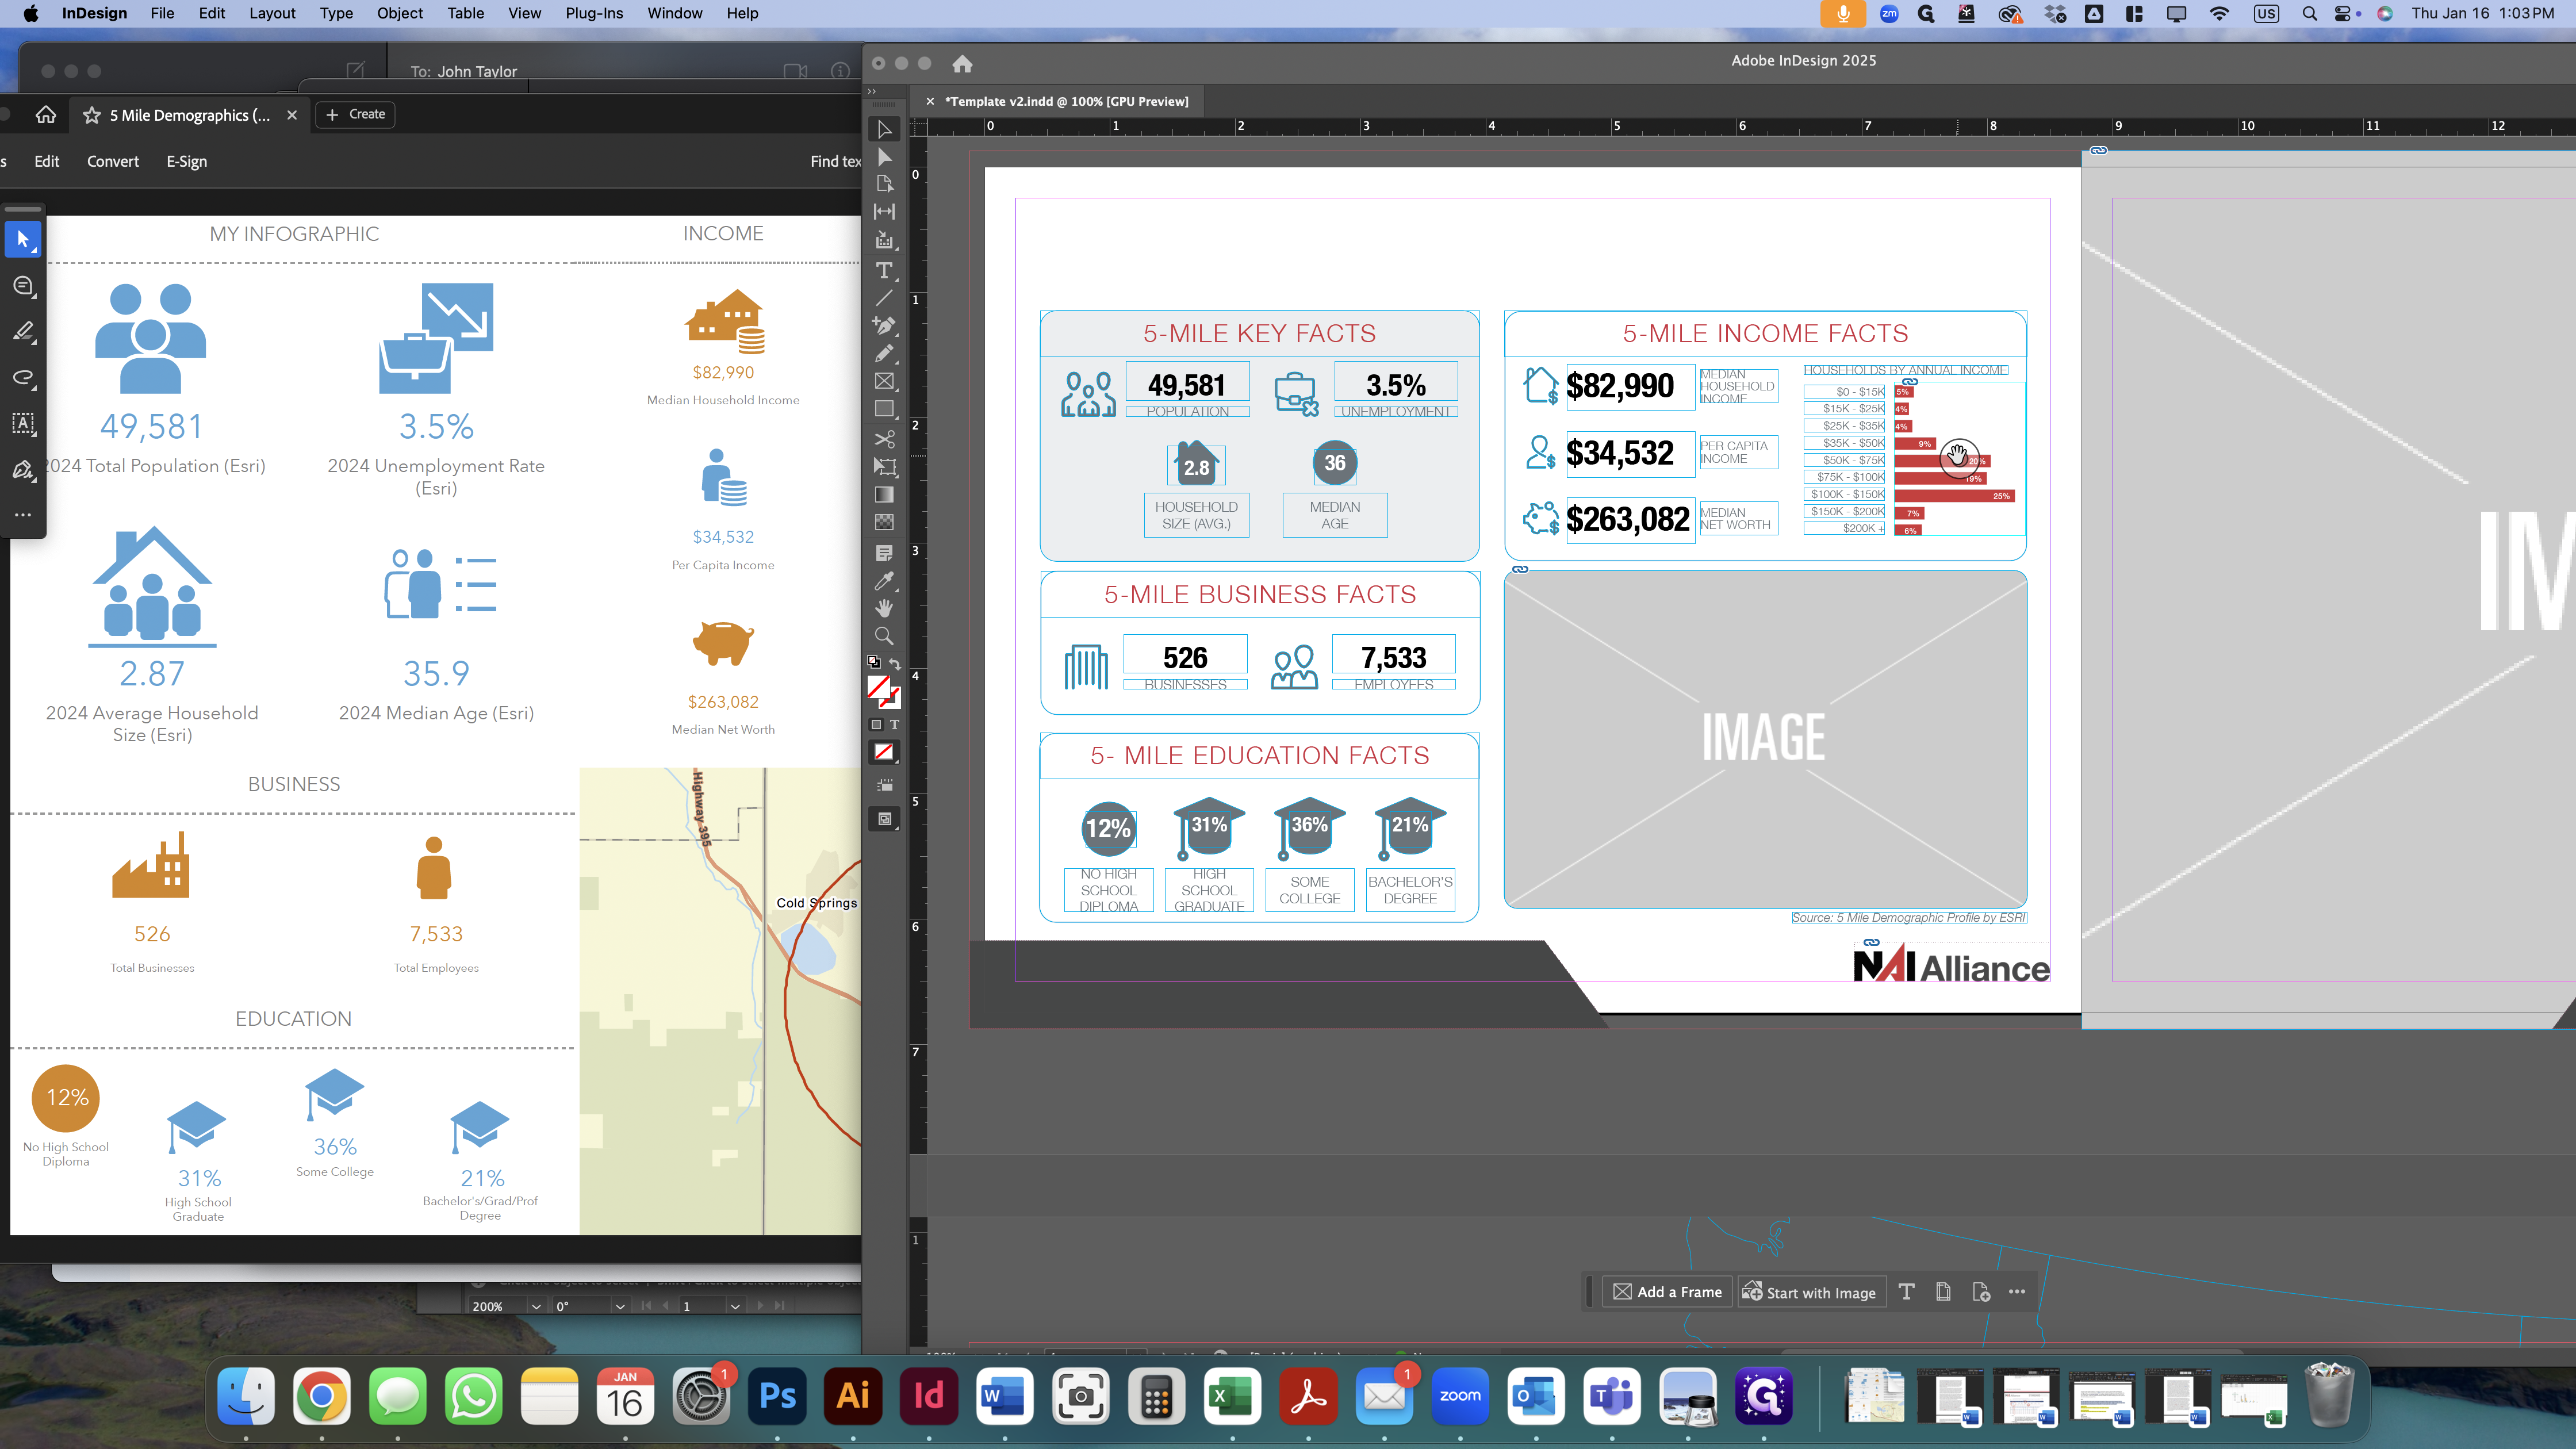Screen dimensions: 2576x1449
Task: Select the Acrobat sign pen tool
Action: pos(23,469)
